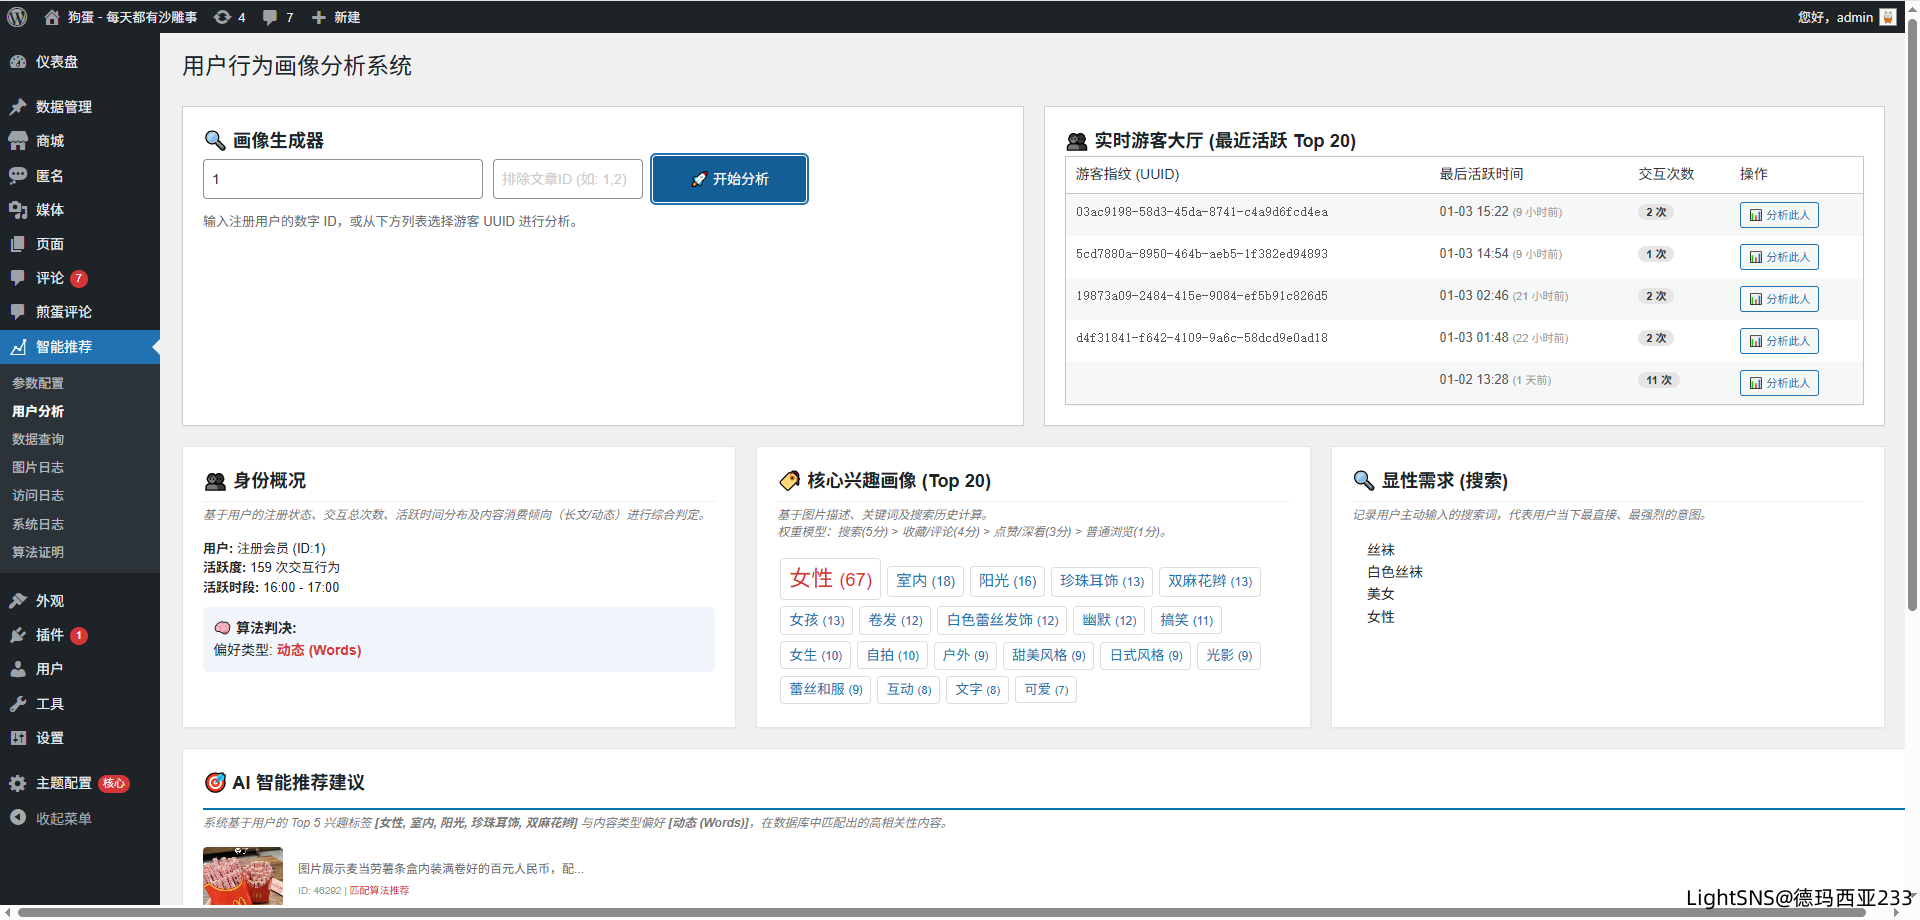Select 参数配置 in the submenu
Viewport: 1920px width, 920px height.
38,383
